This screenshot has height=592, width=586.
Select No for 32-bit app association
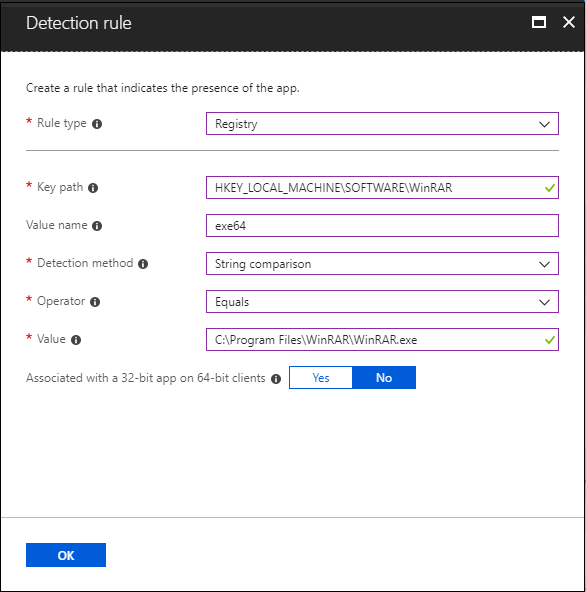(x=384, y=378)
